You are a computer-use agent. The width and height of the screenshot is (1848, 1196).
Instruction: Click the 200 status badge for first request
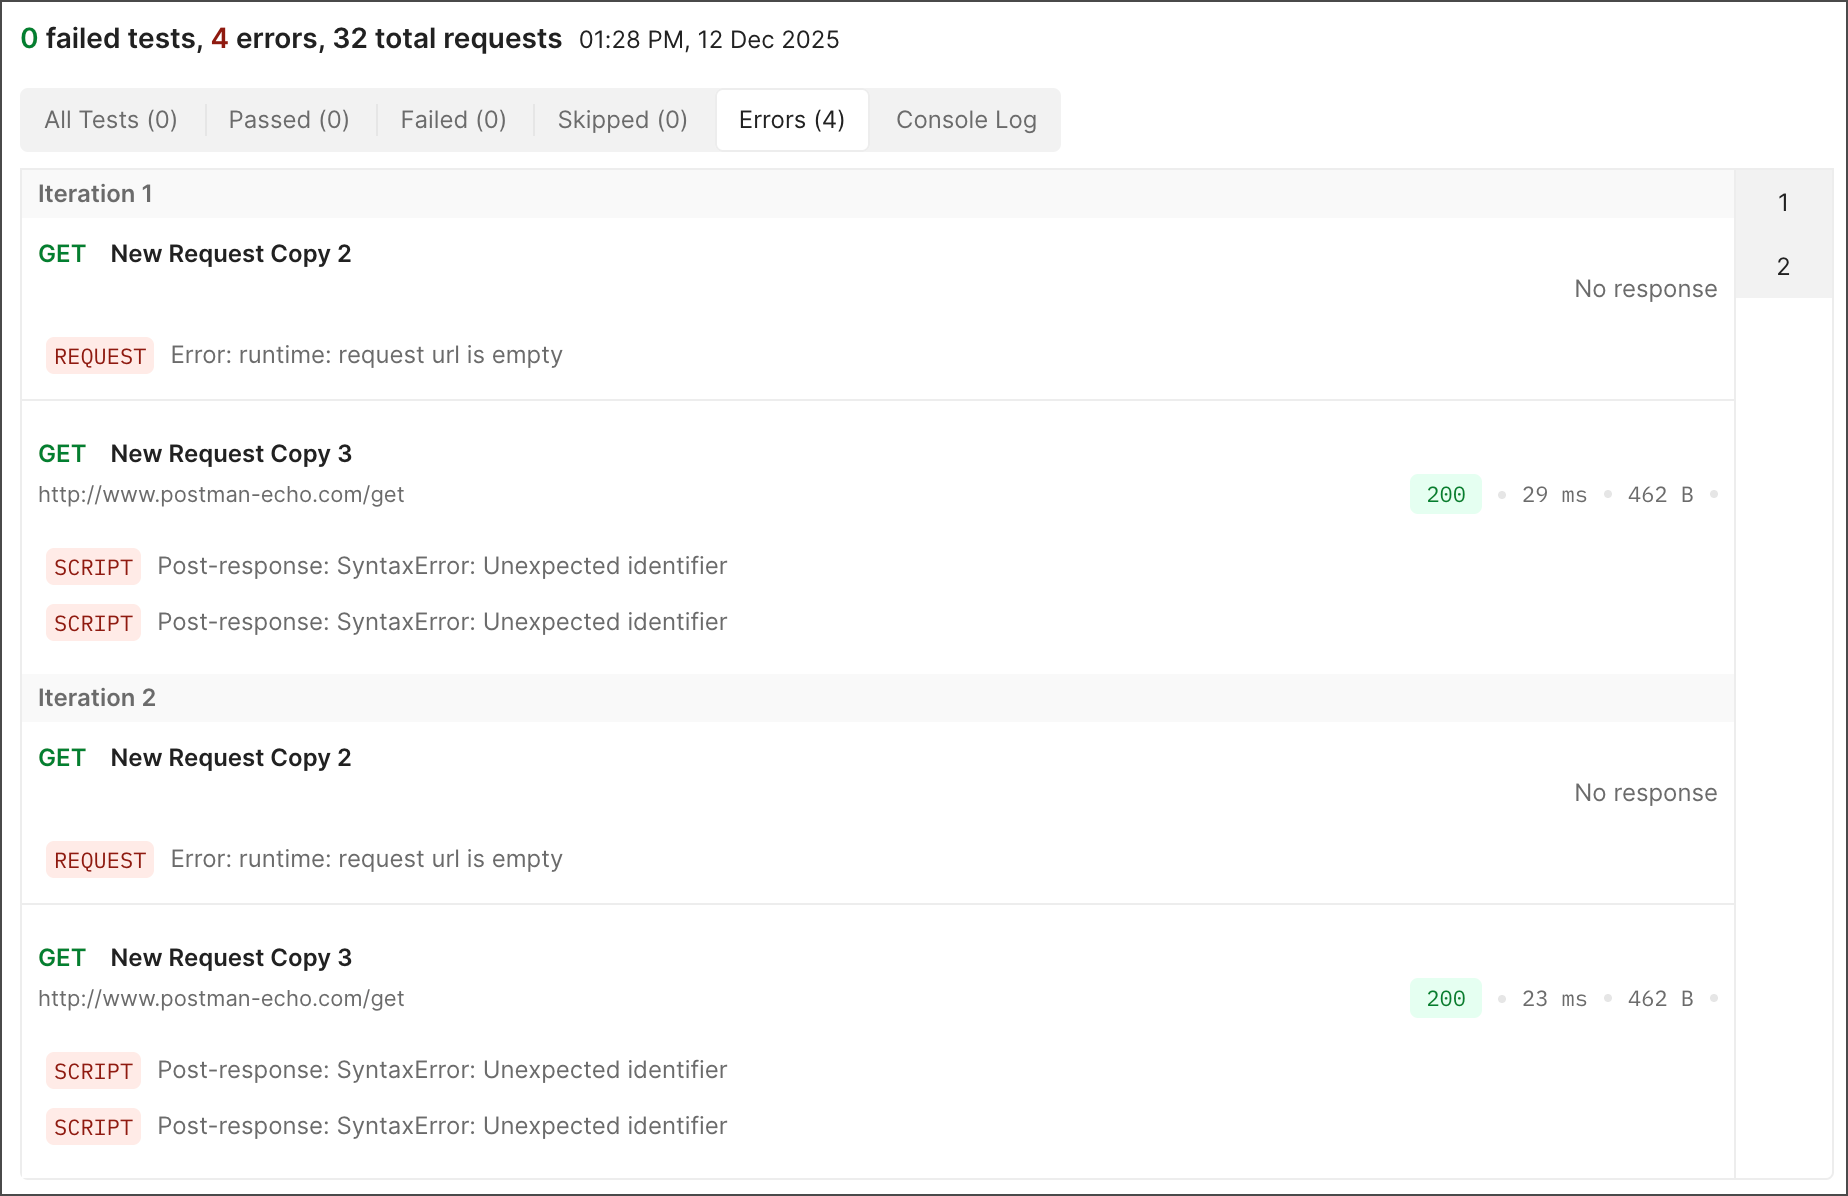tap(1445, 493)
